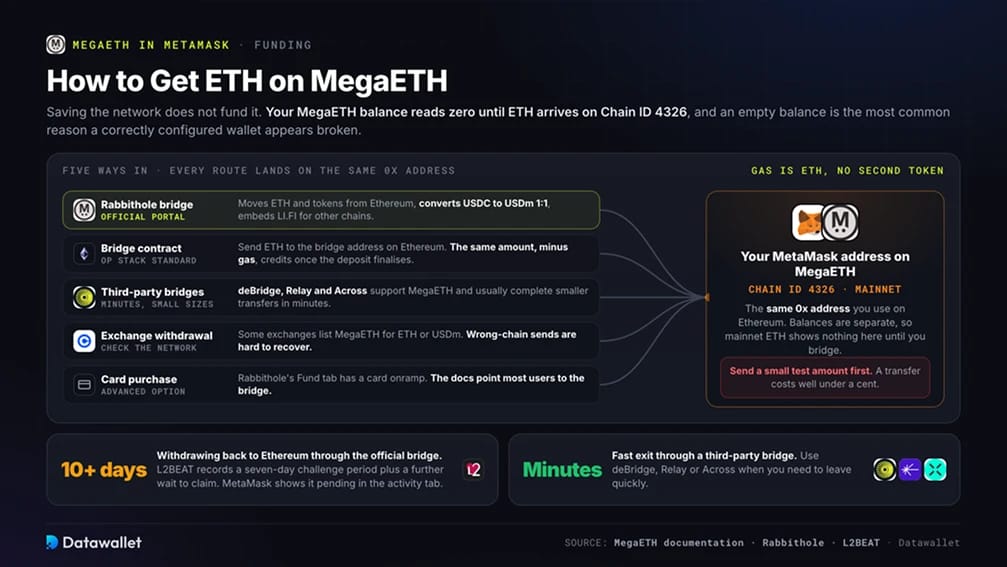Click the FUNDING breadcrumb label
Screen dimensions: 1007x567
(x=283, y=45)
